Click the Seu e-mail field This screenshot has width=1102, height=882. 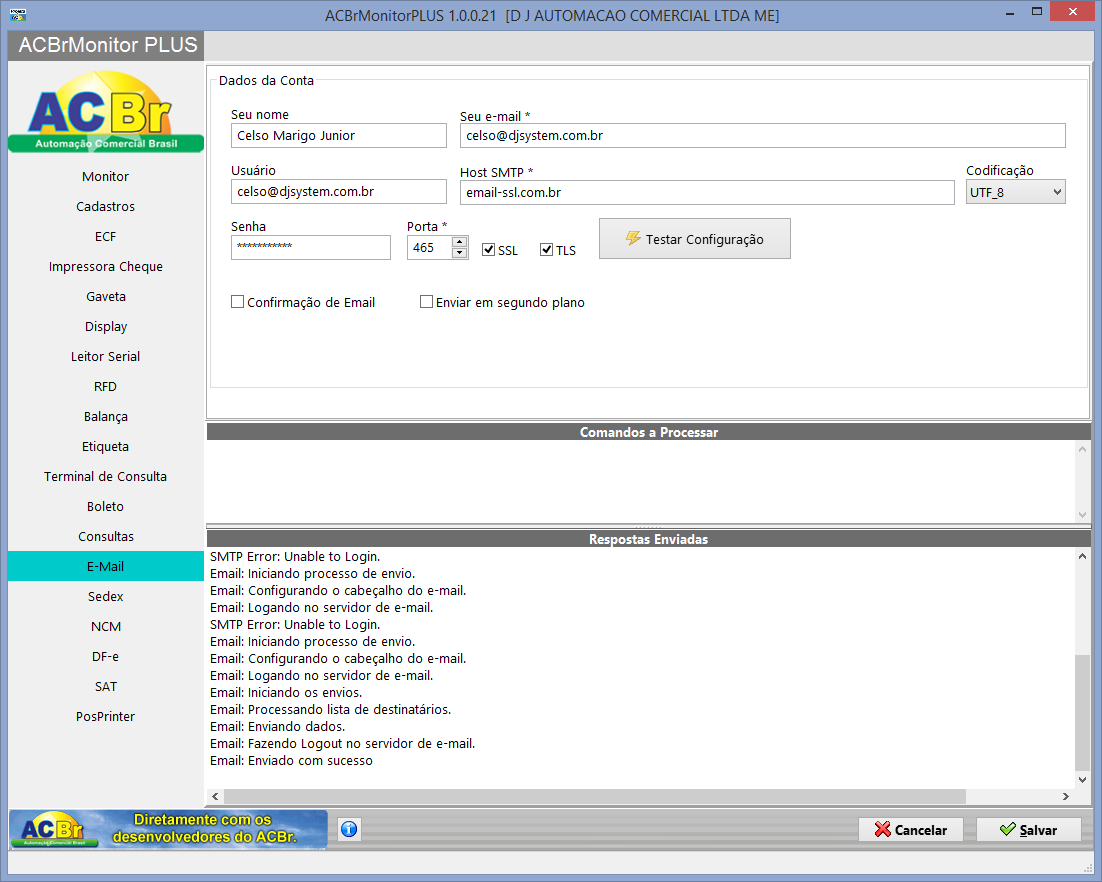tap(763, 136)
